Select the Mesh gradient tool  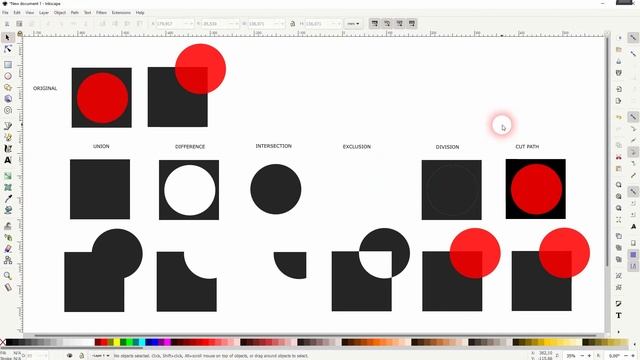[x=8, y=187]
